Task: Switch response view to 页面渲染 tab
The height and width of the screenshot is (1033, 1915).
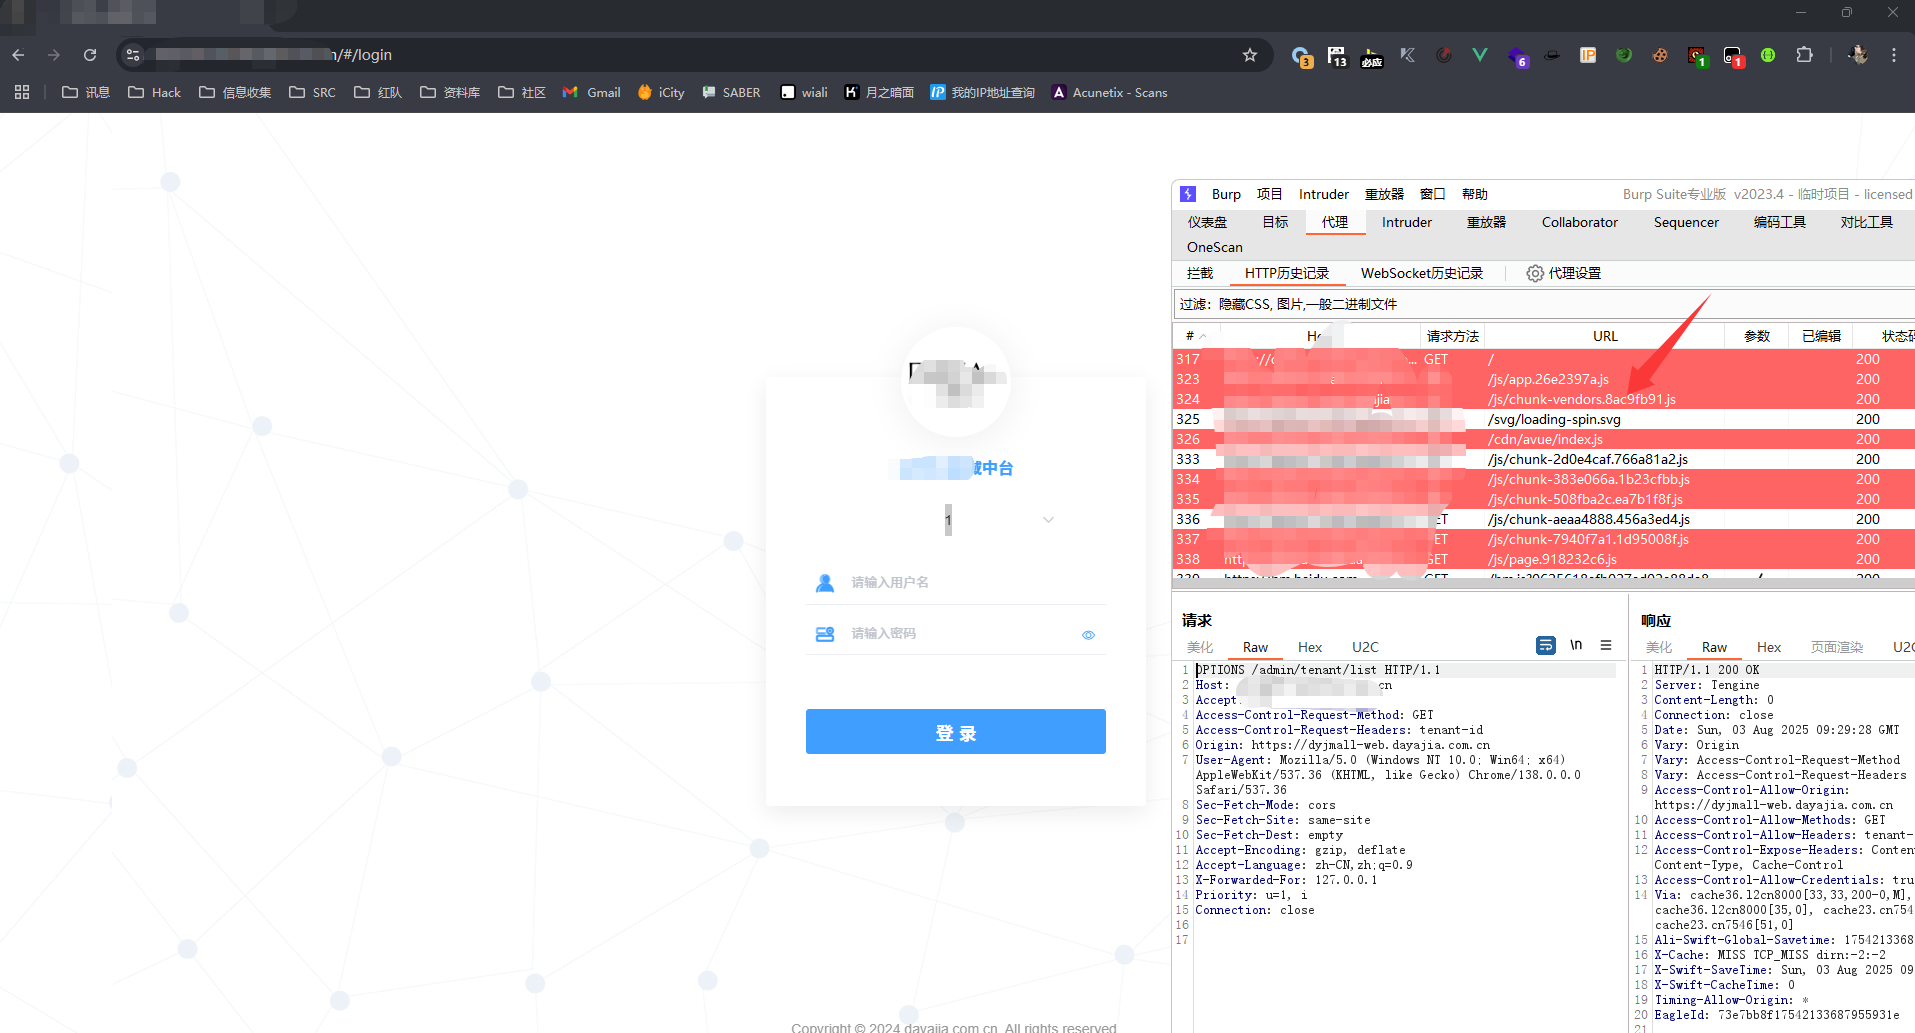Action: [1837, 647]
